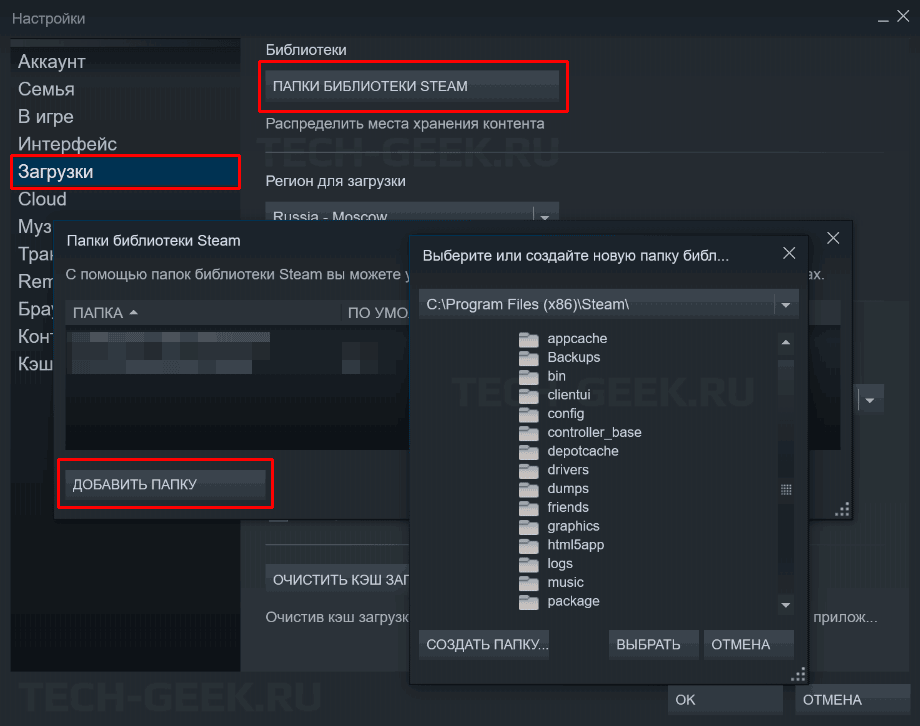Click СОЗДАТЬ ПАПКУ button

[487, 644]
